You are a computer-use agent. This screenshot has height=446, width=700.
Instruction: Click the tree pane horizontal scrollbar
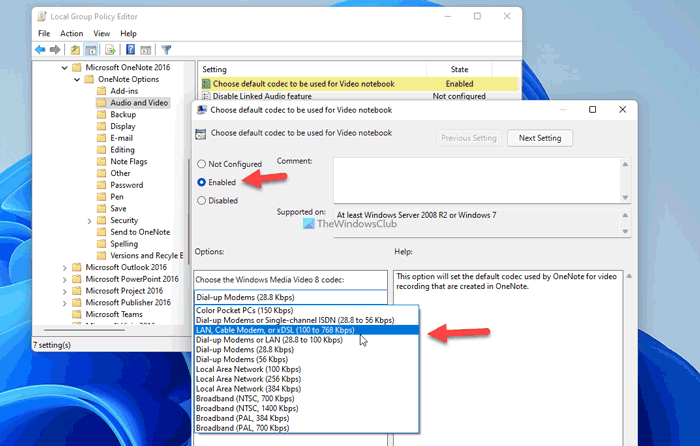point(85,330)
